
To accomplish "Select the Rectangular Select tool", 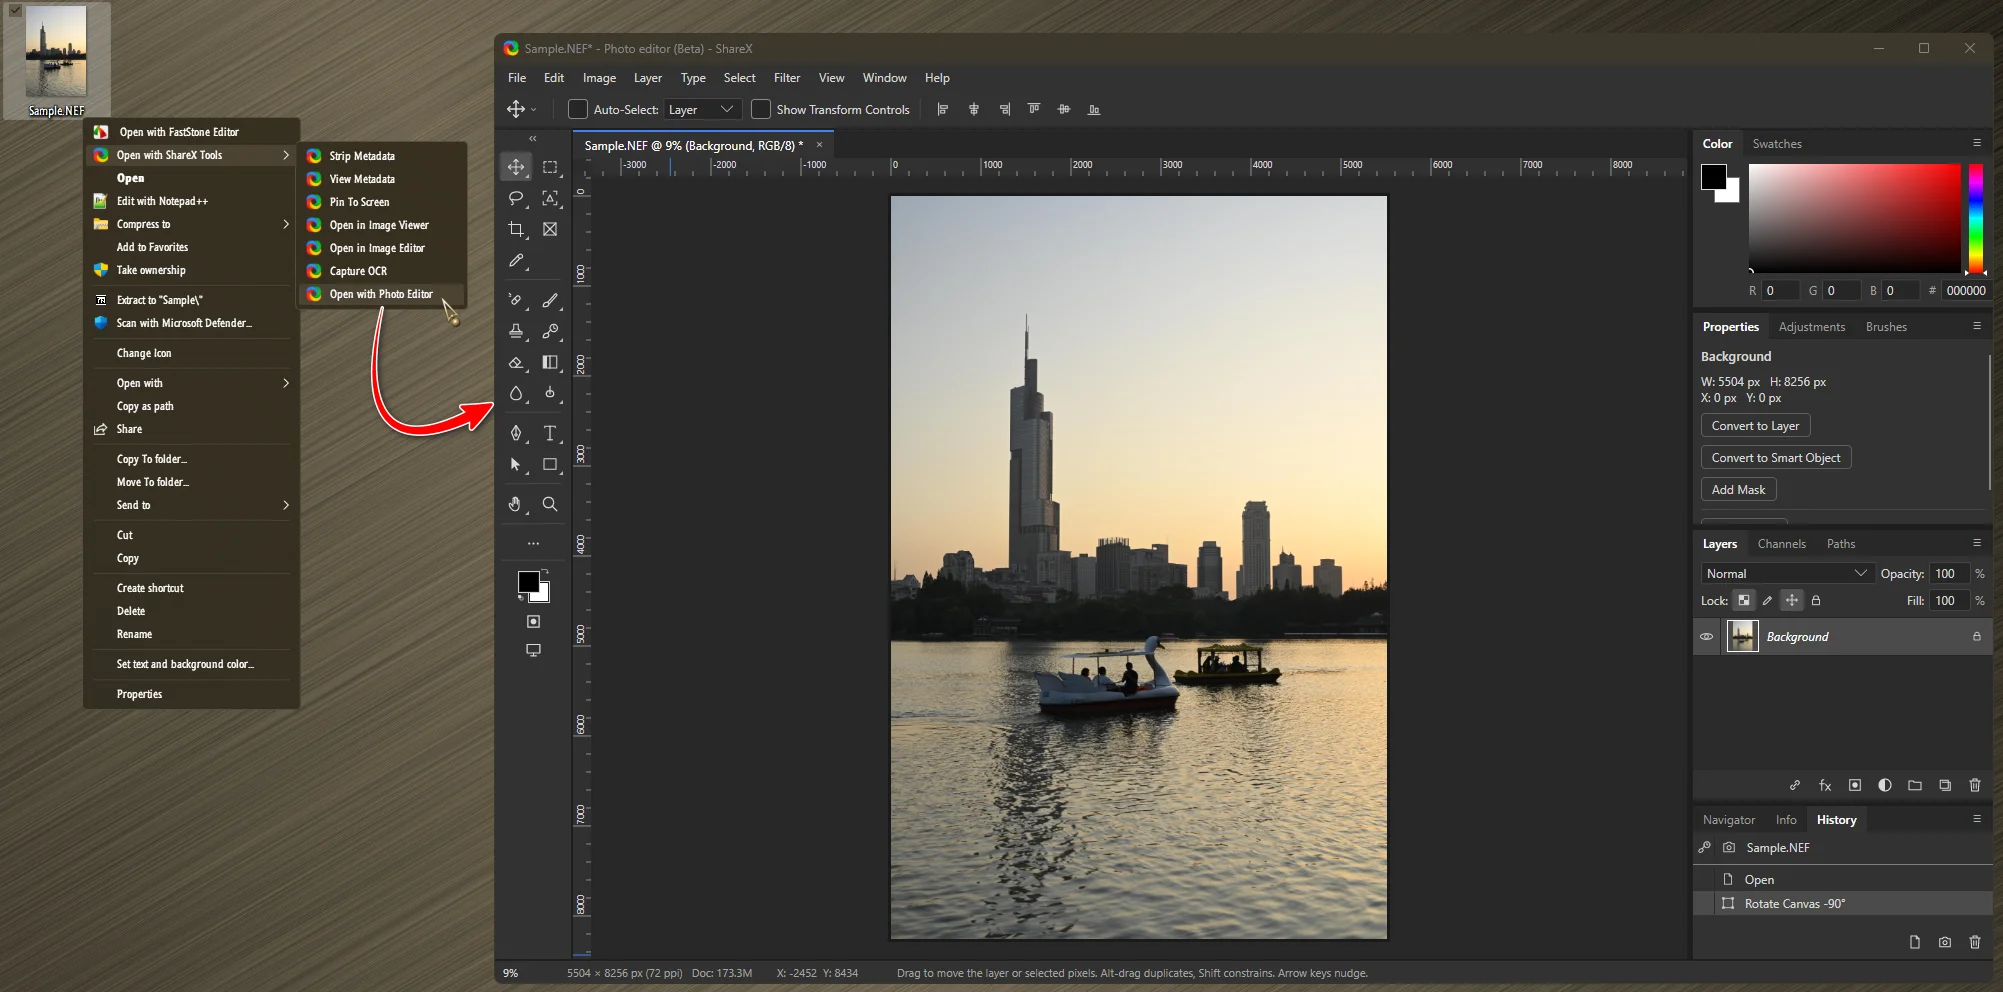I will point(550,167).
